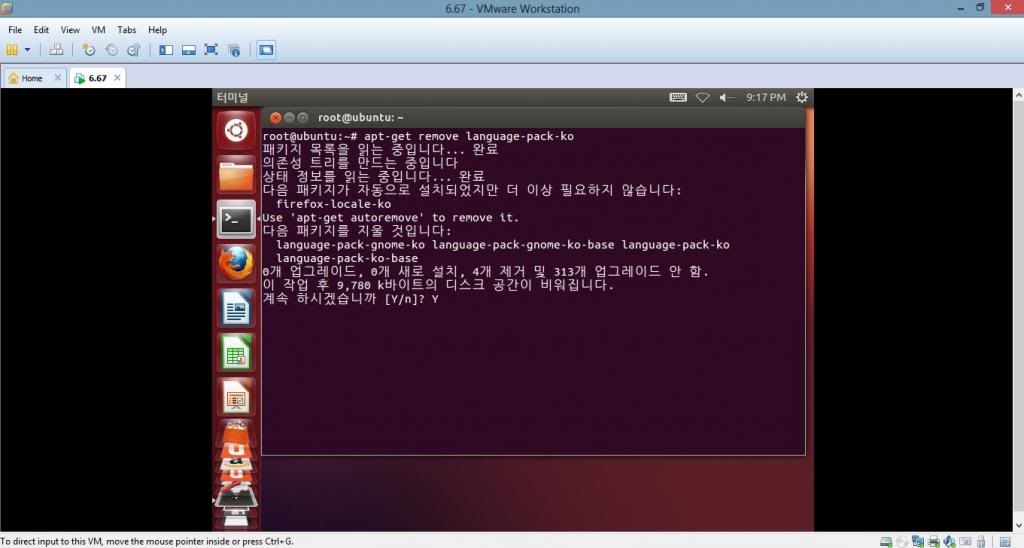Open the sound volume indicator

727,97
